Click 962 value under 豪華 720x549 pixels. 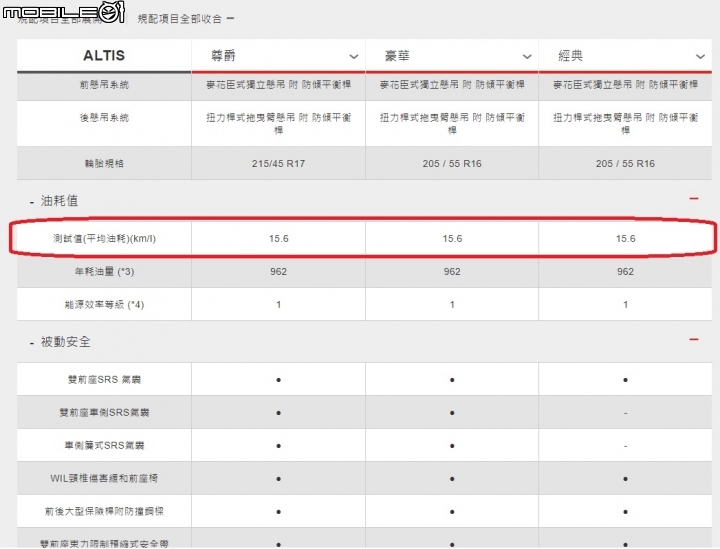452,272
